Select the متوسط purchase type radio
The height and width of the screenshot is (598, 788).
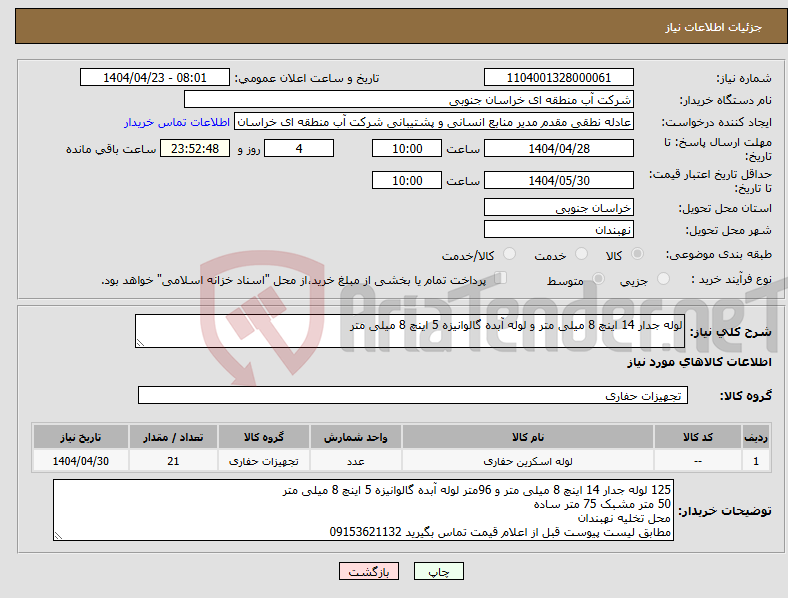point(598,279)
